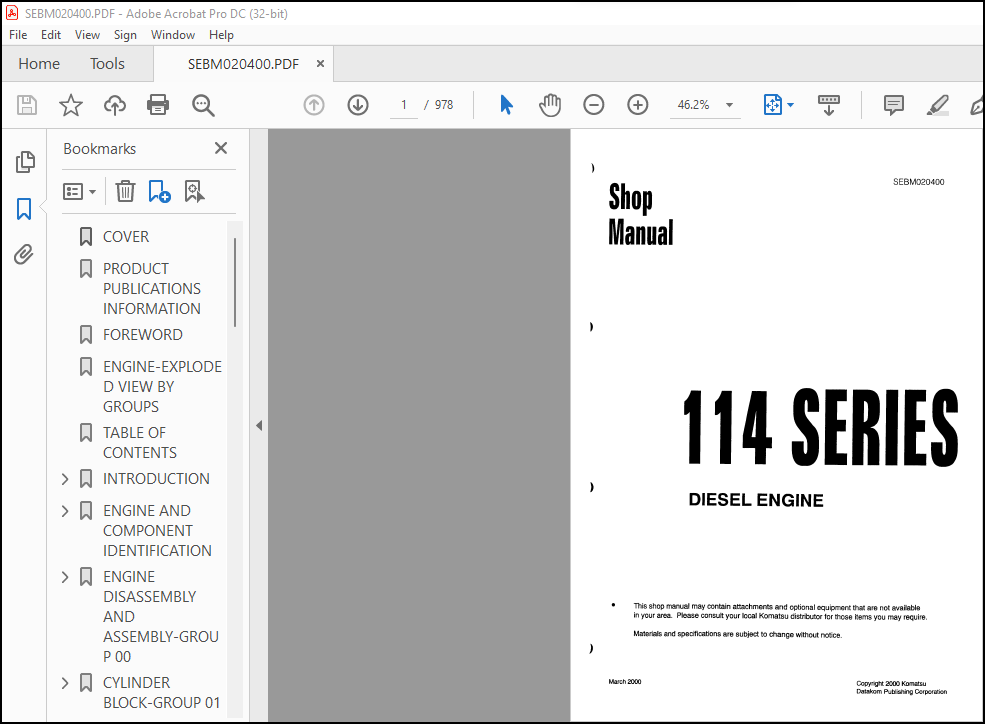The height and width of the screenshot is (724, 985).
Task: Zoom in with plus icon
Action: tap(638, 105)
